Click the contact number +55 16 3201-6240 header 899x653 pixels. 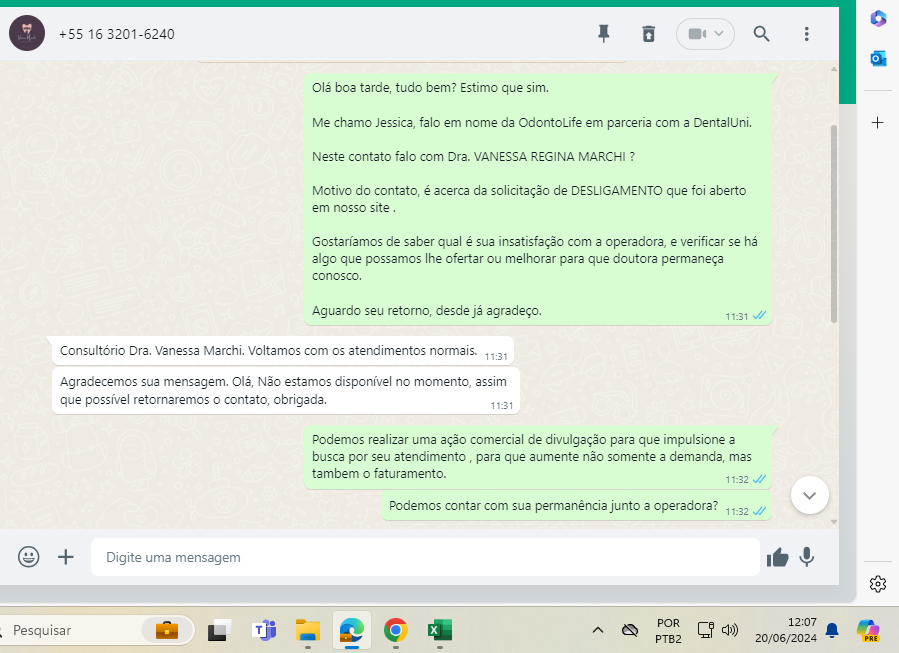coord(116,34)
